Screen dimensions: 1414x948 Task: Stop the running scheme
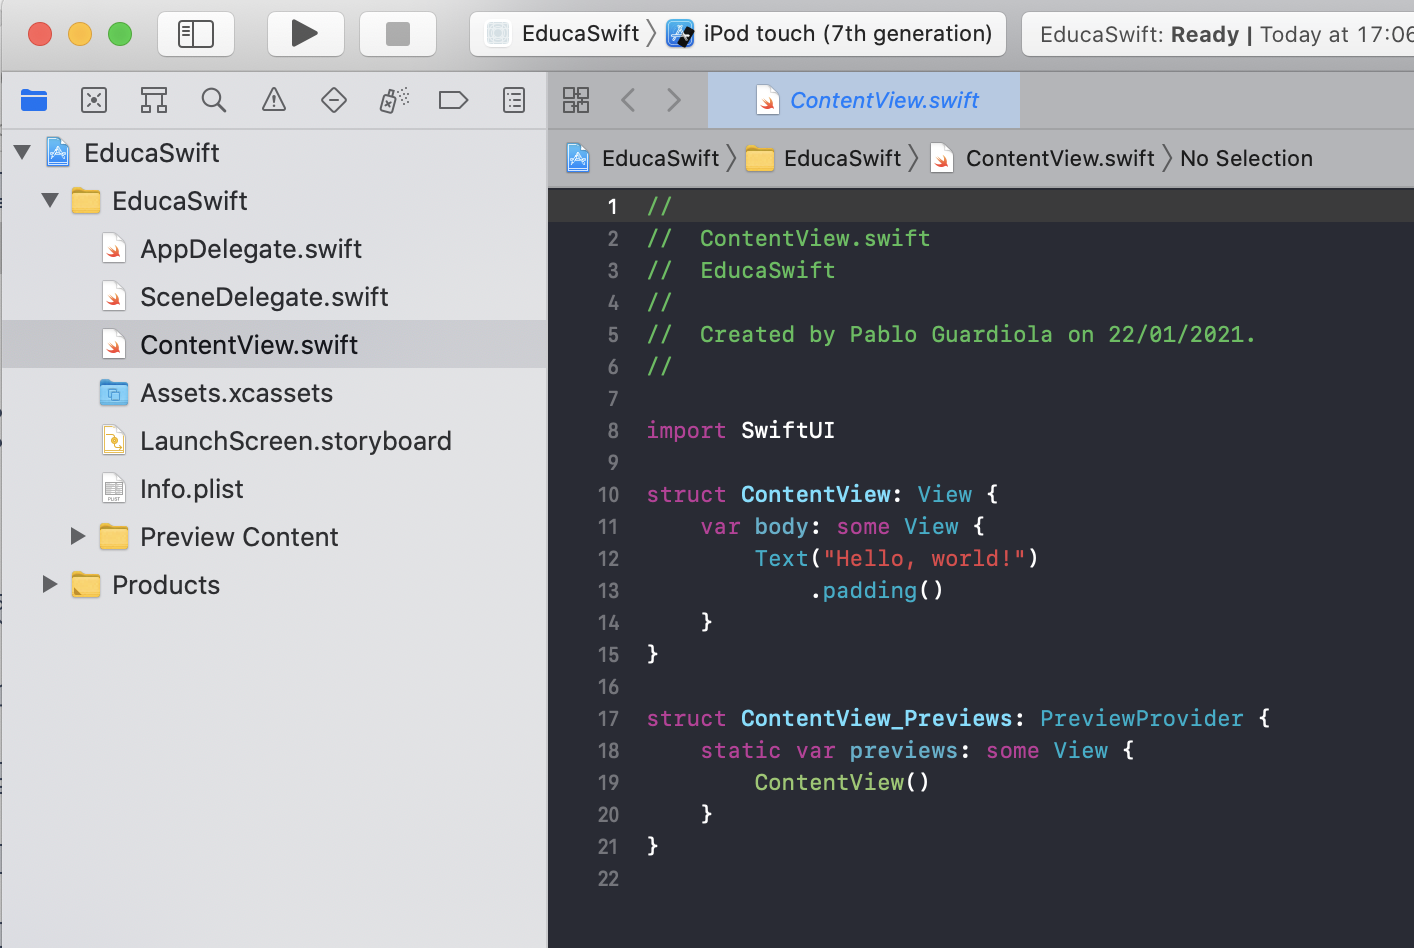pos(397,34)
